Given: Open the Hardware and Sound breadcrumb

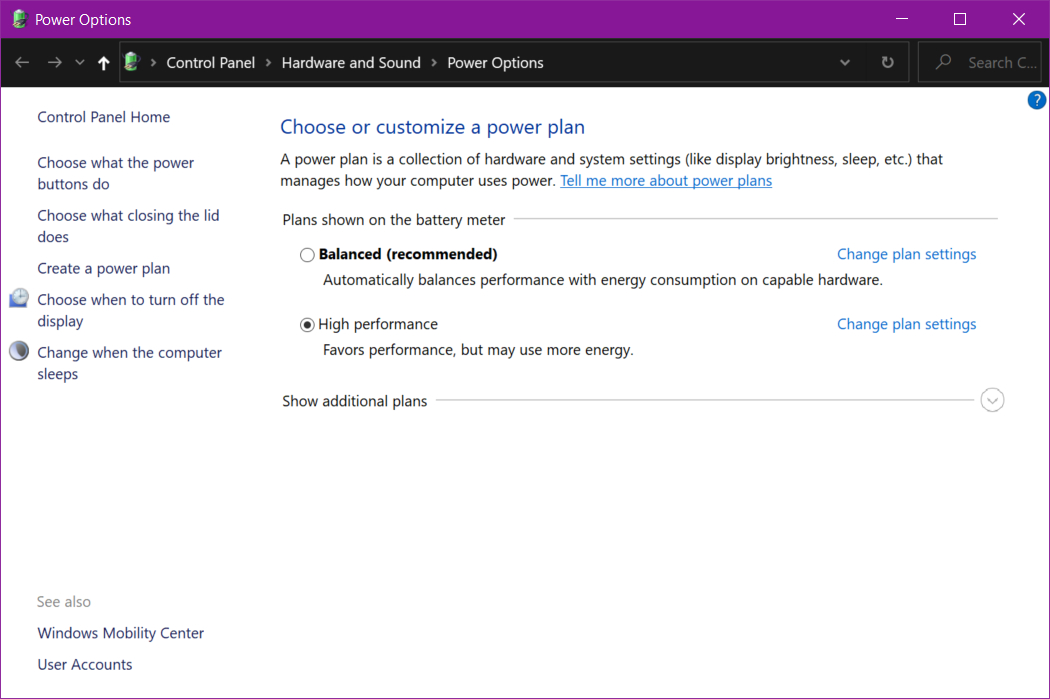Looking at the screenshot, I should click(351, 62).
